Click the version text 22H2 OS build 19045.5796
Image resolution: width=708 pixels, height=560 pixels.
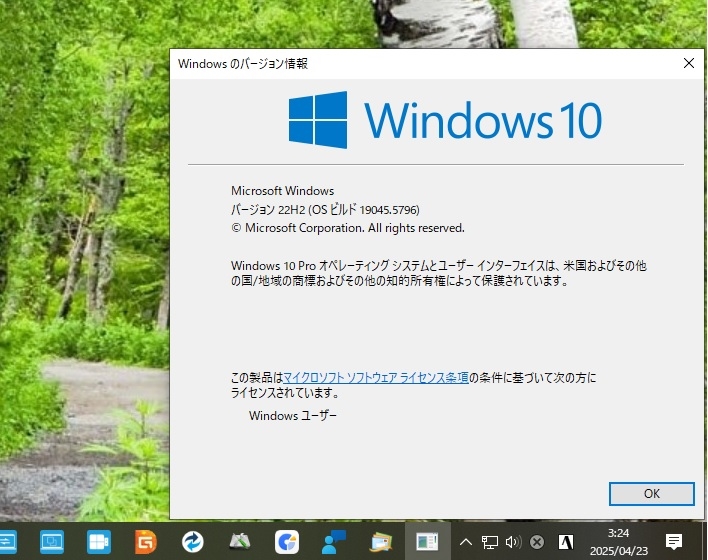pyautogui.click(x=325, y=210)
